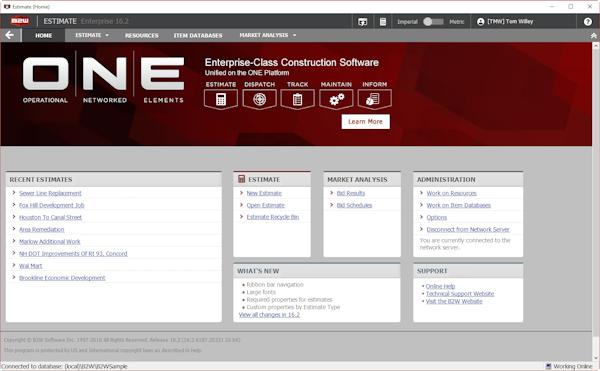Click the Estimate panel calculator icon
600x371 pixels.
pyautogui.click(x=241, y=179)
